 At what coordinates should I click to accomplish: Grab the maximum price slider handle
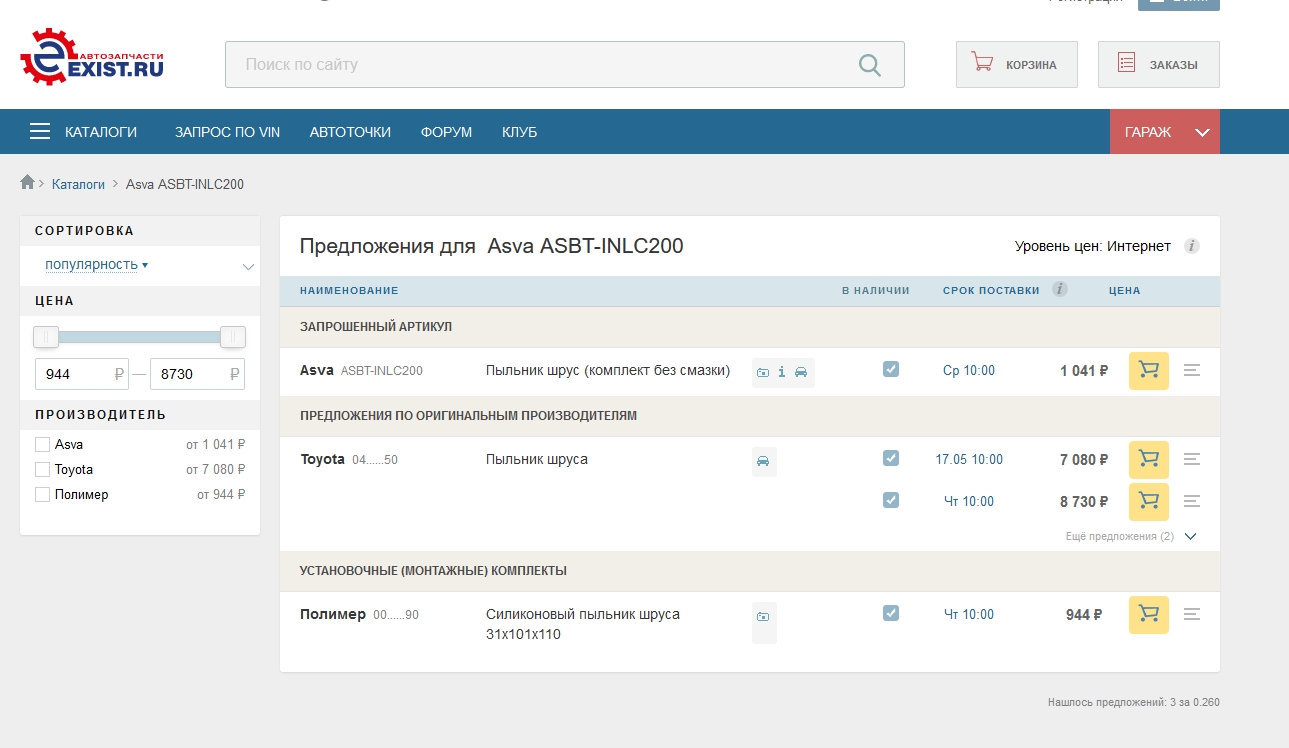[233, 337]
